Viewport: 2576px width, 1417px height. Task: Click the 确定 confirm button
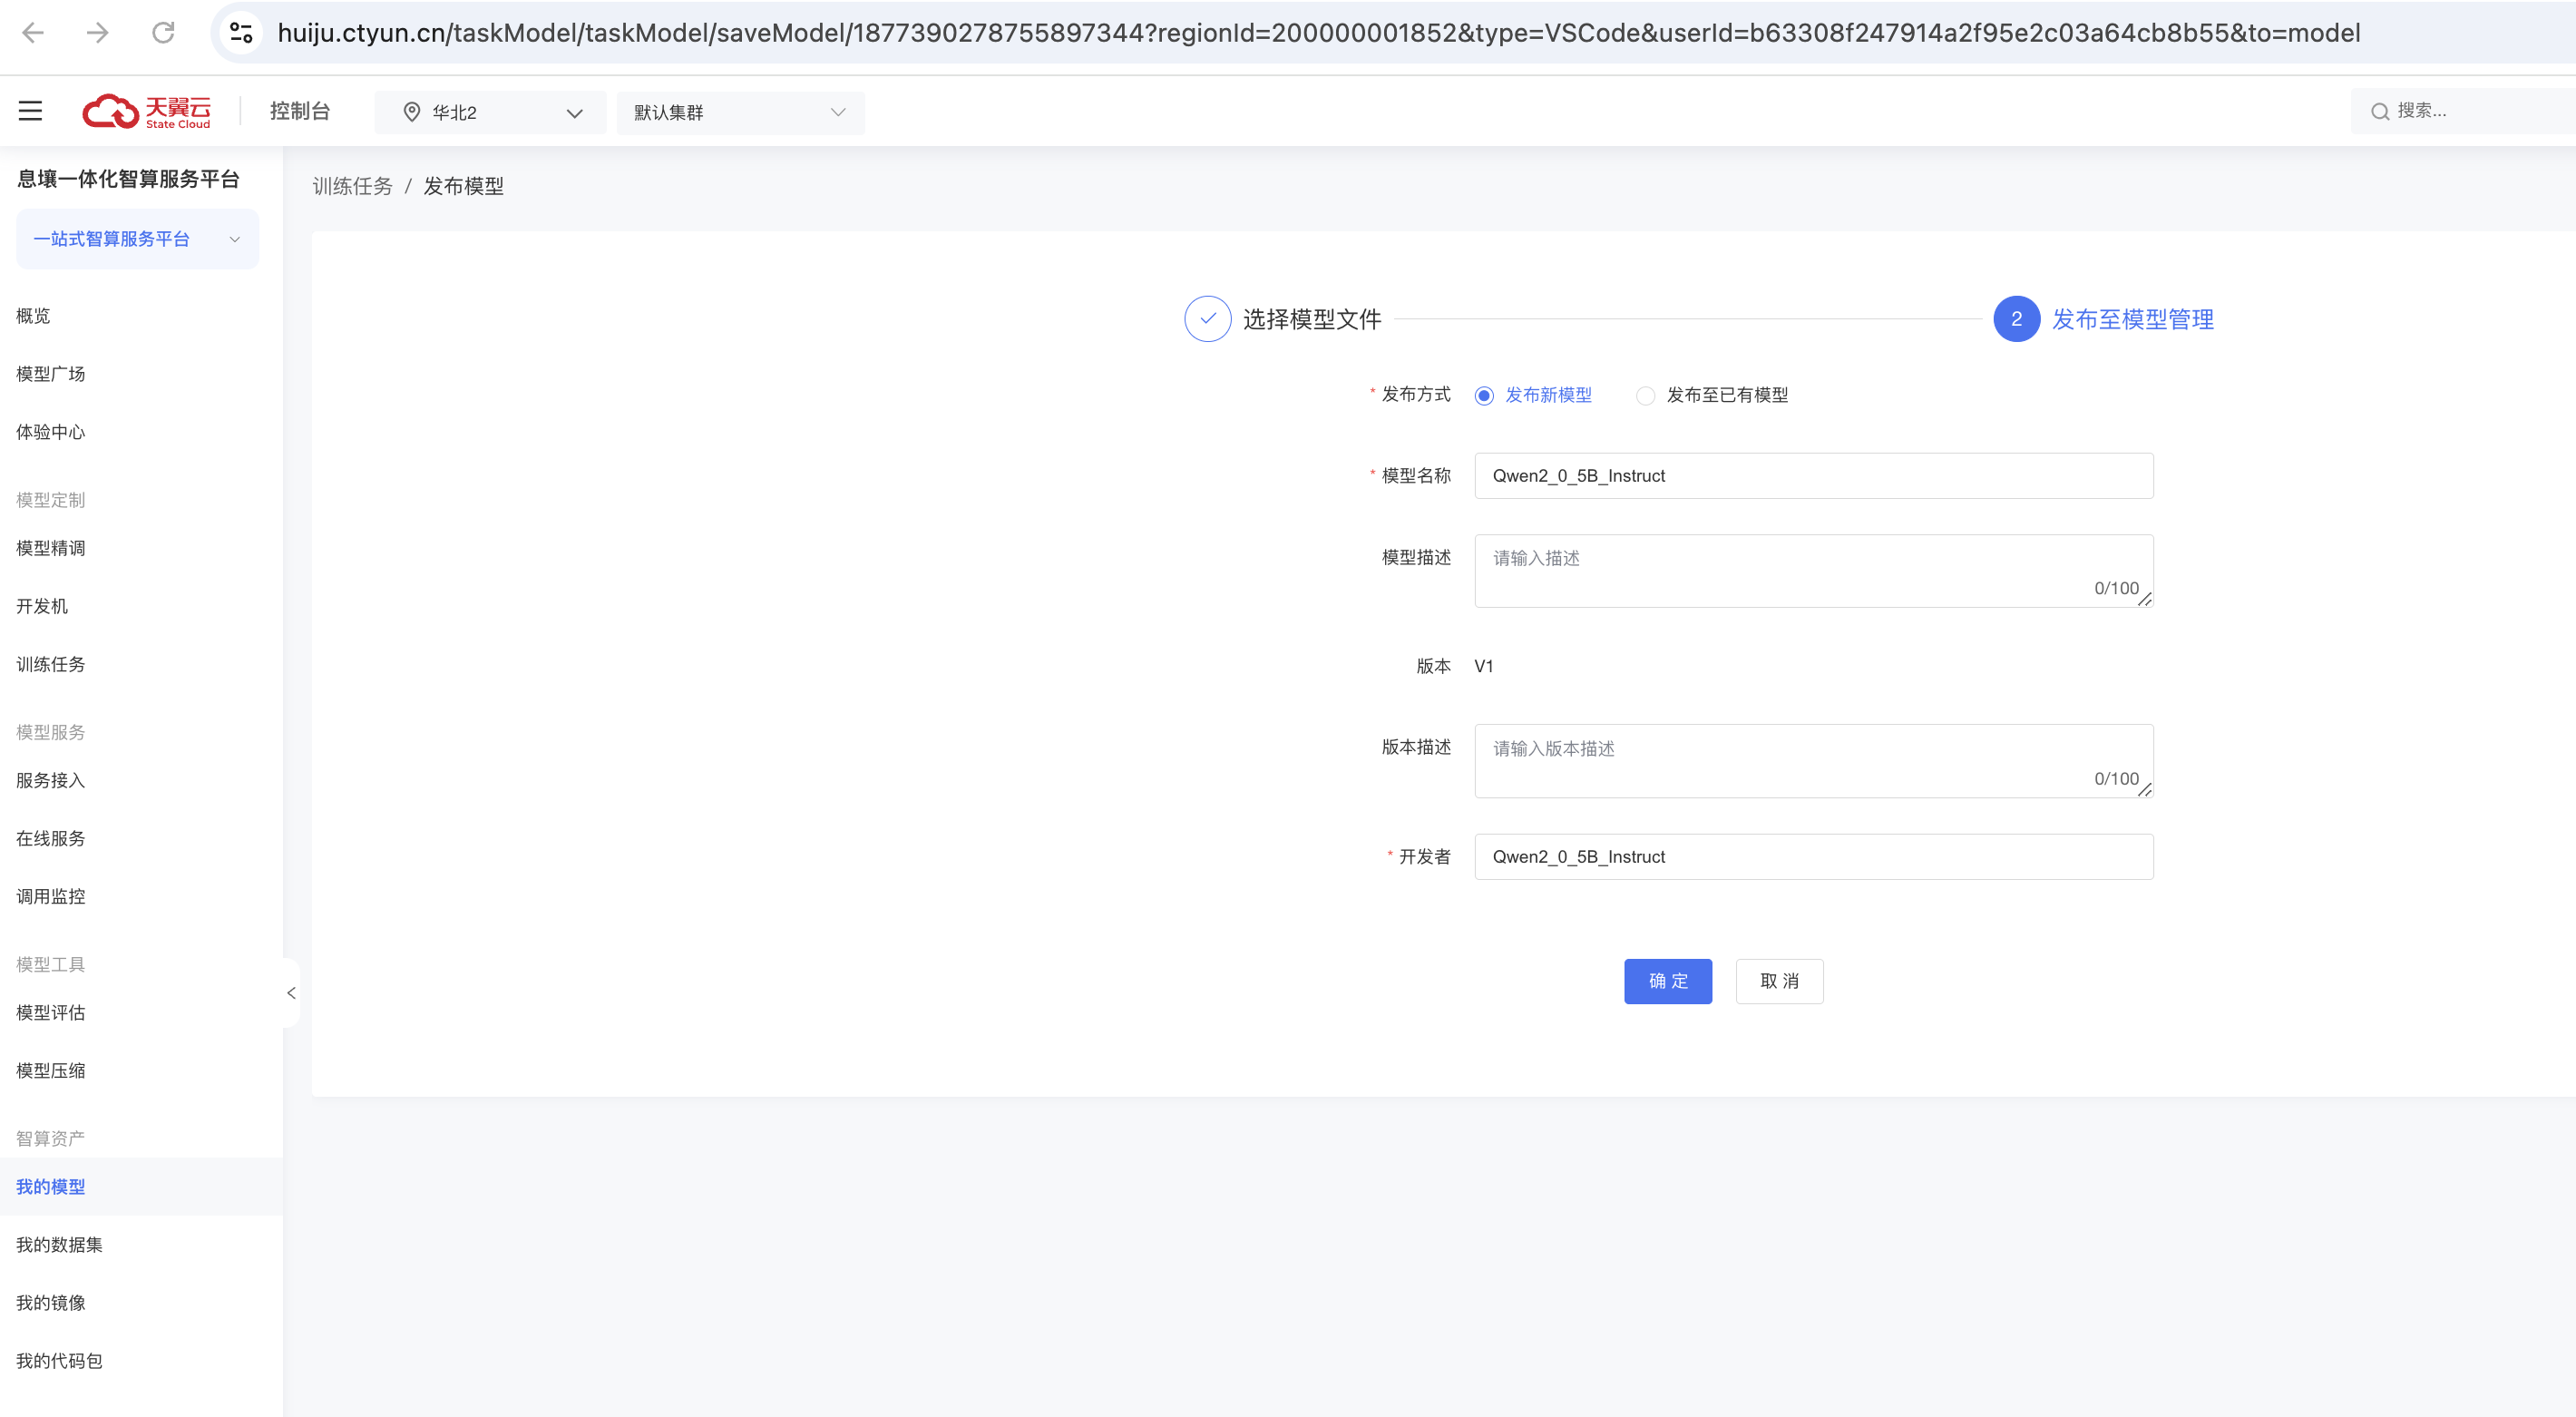click(1667, 981)
